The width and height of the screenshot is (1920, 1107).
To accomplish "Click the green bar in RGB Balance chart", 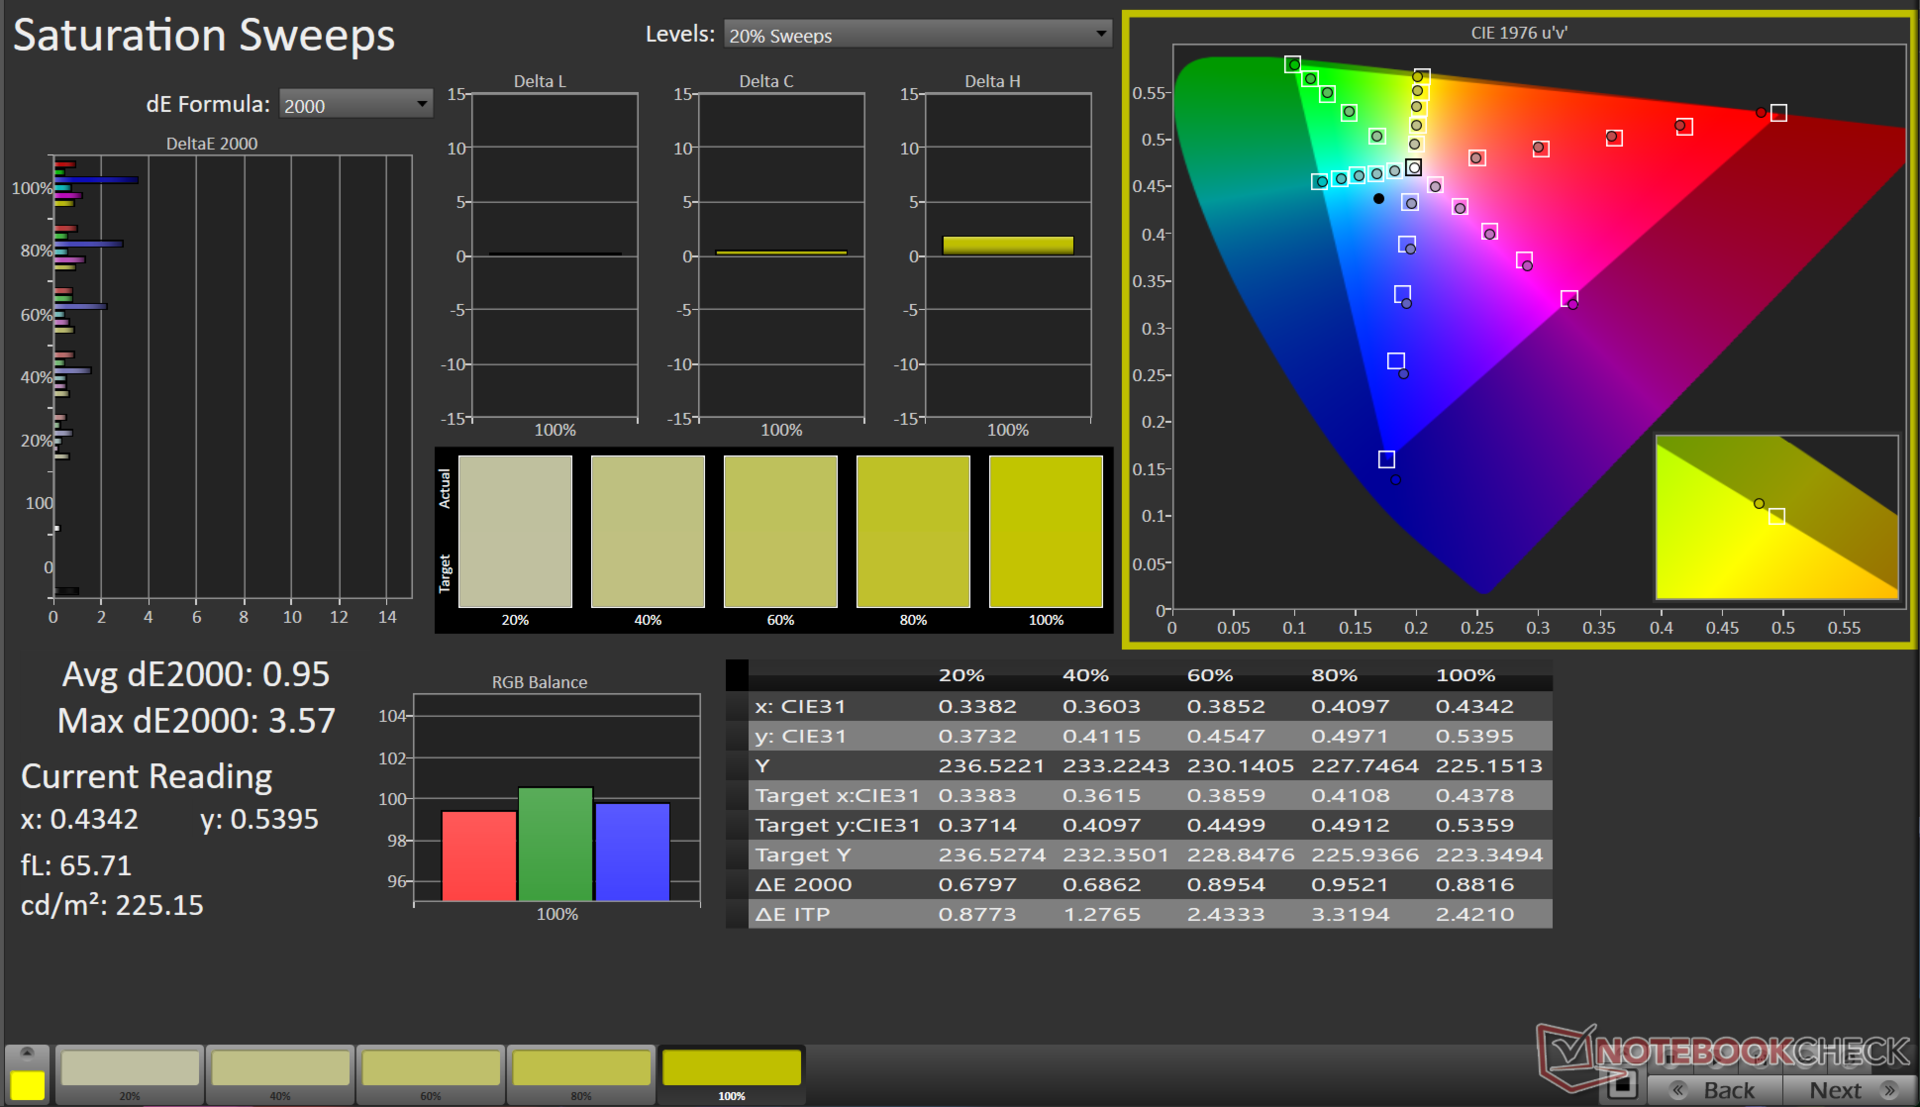I will pos(555,844).
